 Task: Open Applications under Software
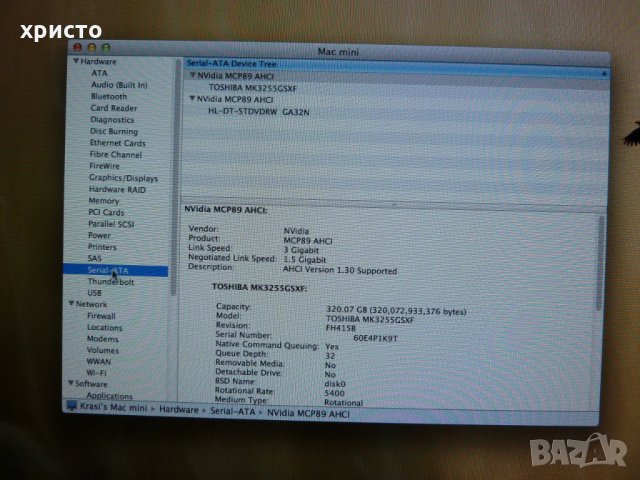[109, 396]
